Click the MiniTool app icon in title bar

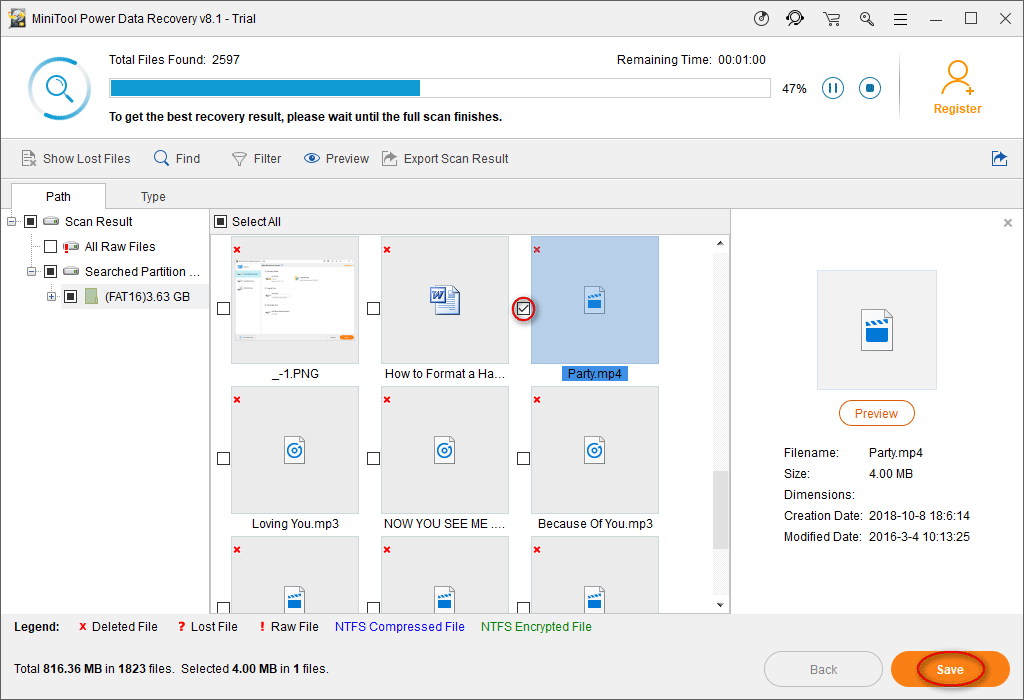[17, 18]
